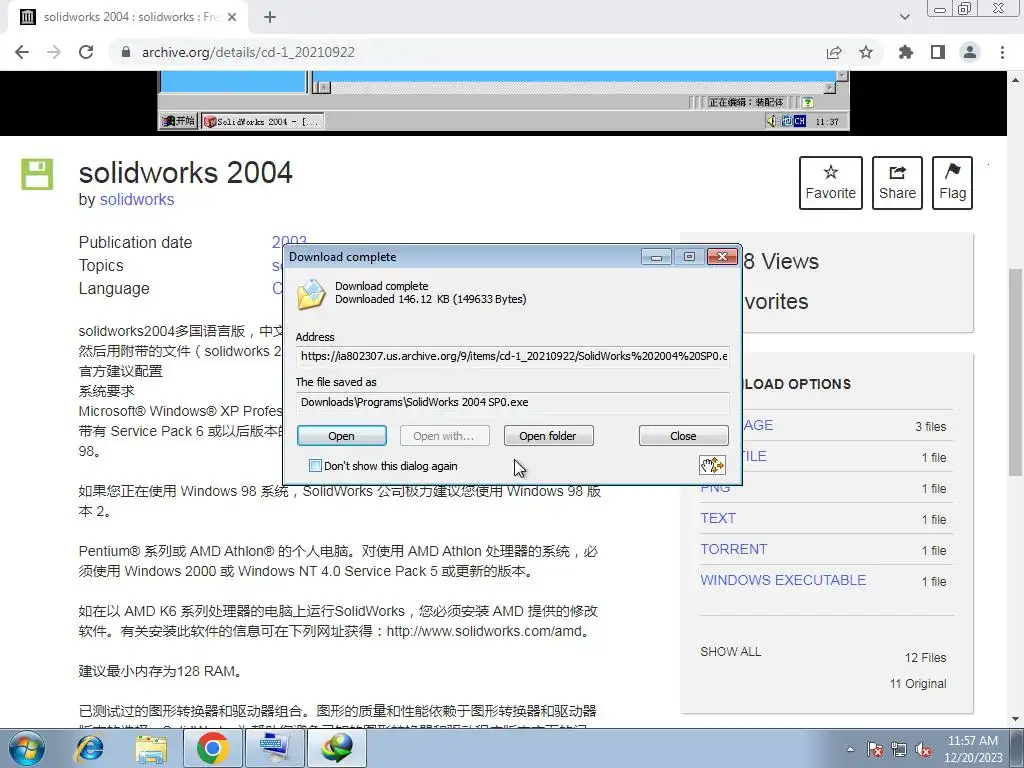Click the drag-and-drop hand icon in dialog
Screen dimensions: 1024x768
click(x=712, y=464)
